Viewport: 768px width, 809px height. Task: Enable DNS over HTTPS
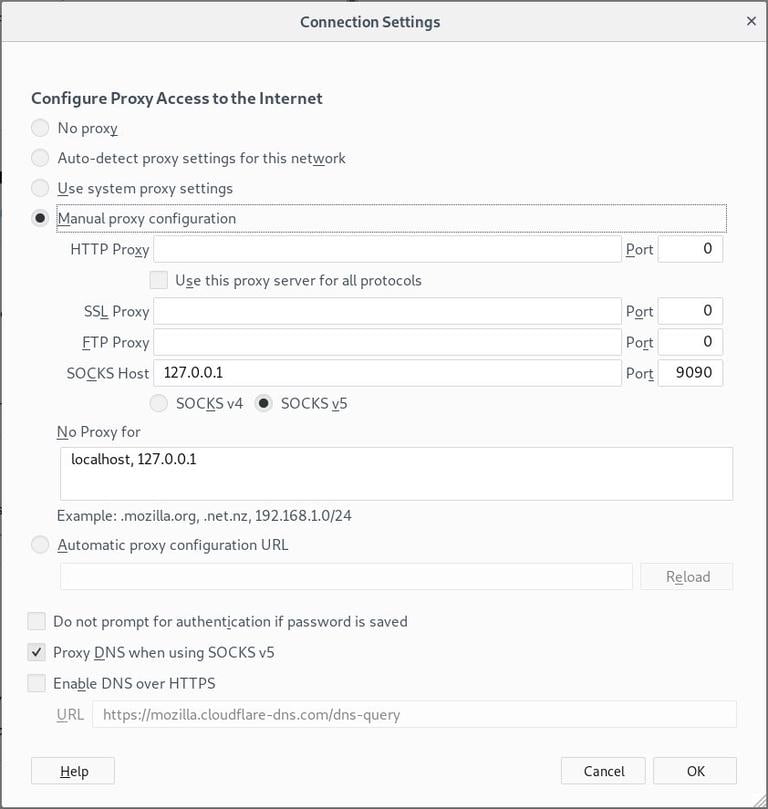point(37,683)
